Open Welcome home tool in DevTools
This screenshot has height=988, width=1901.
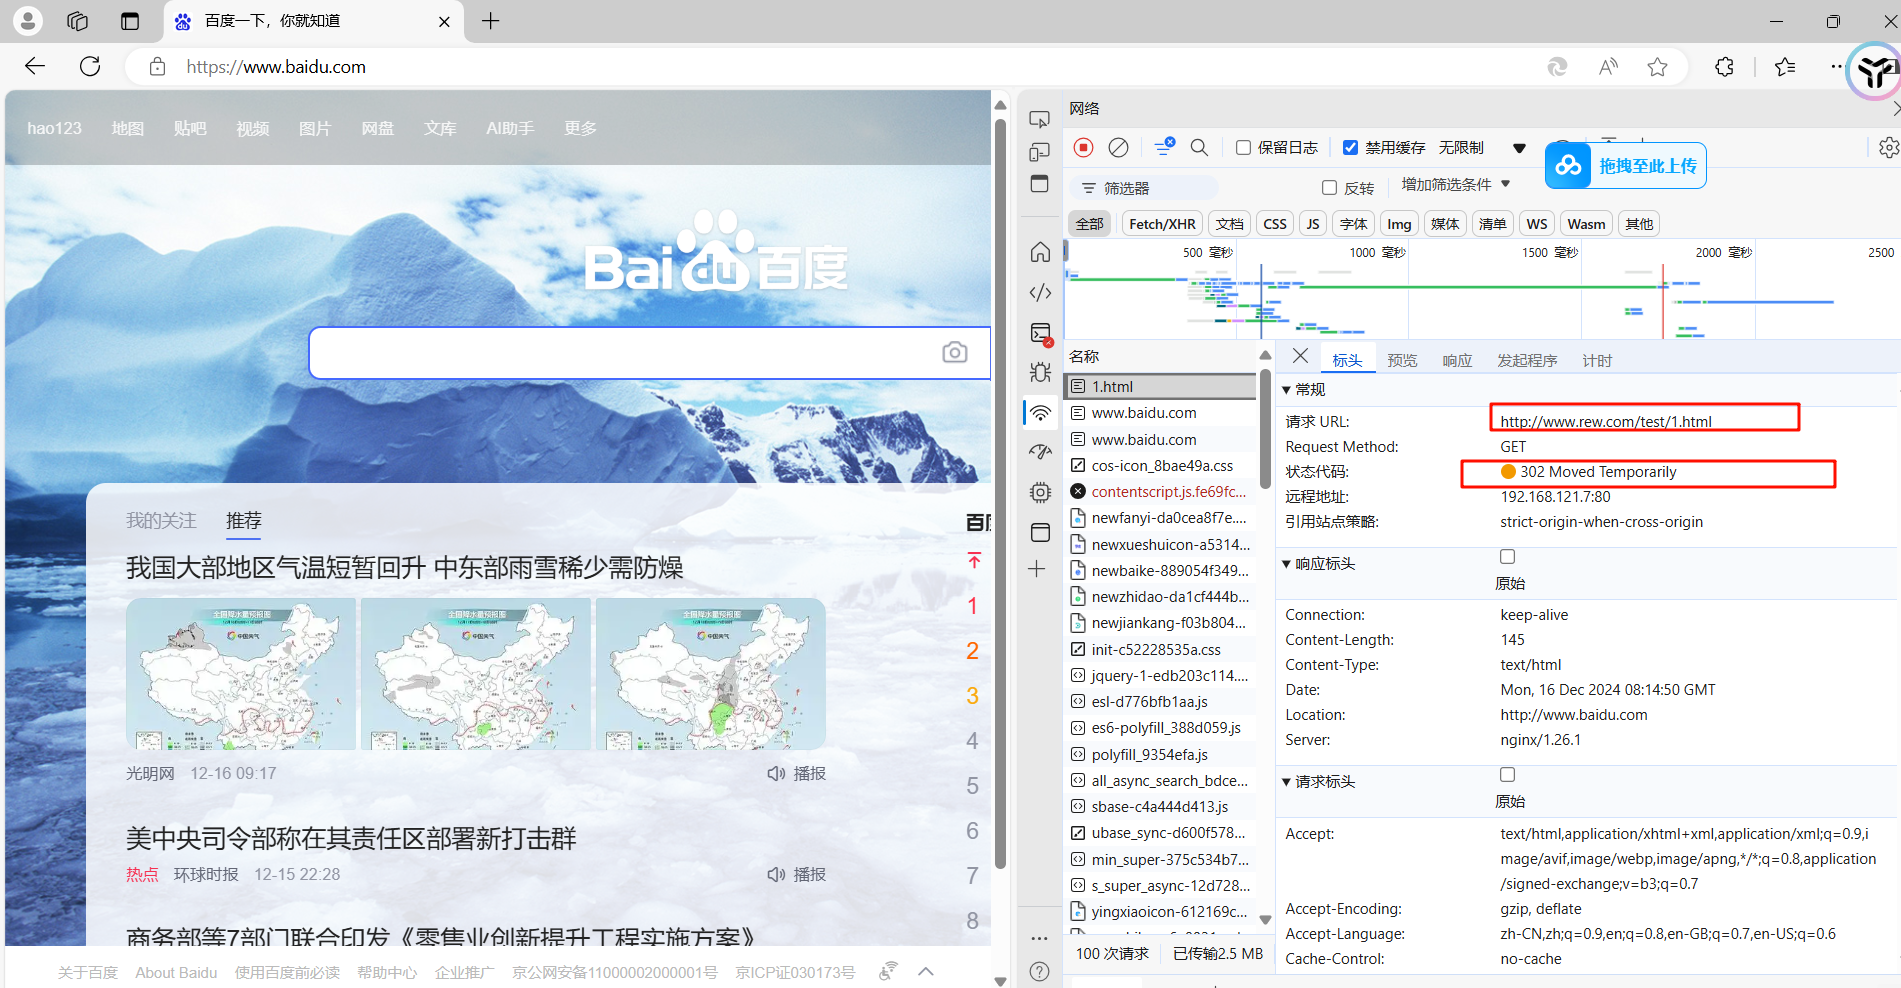click(1040, 251)
